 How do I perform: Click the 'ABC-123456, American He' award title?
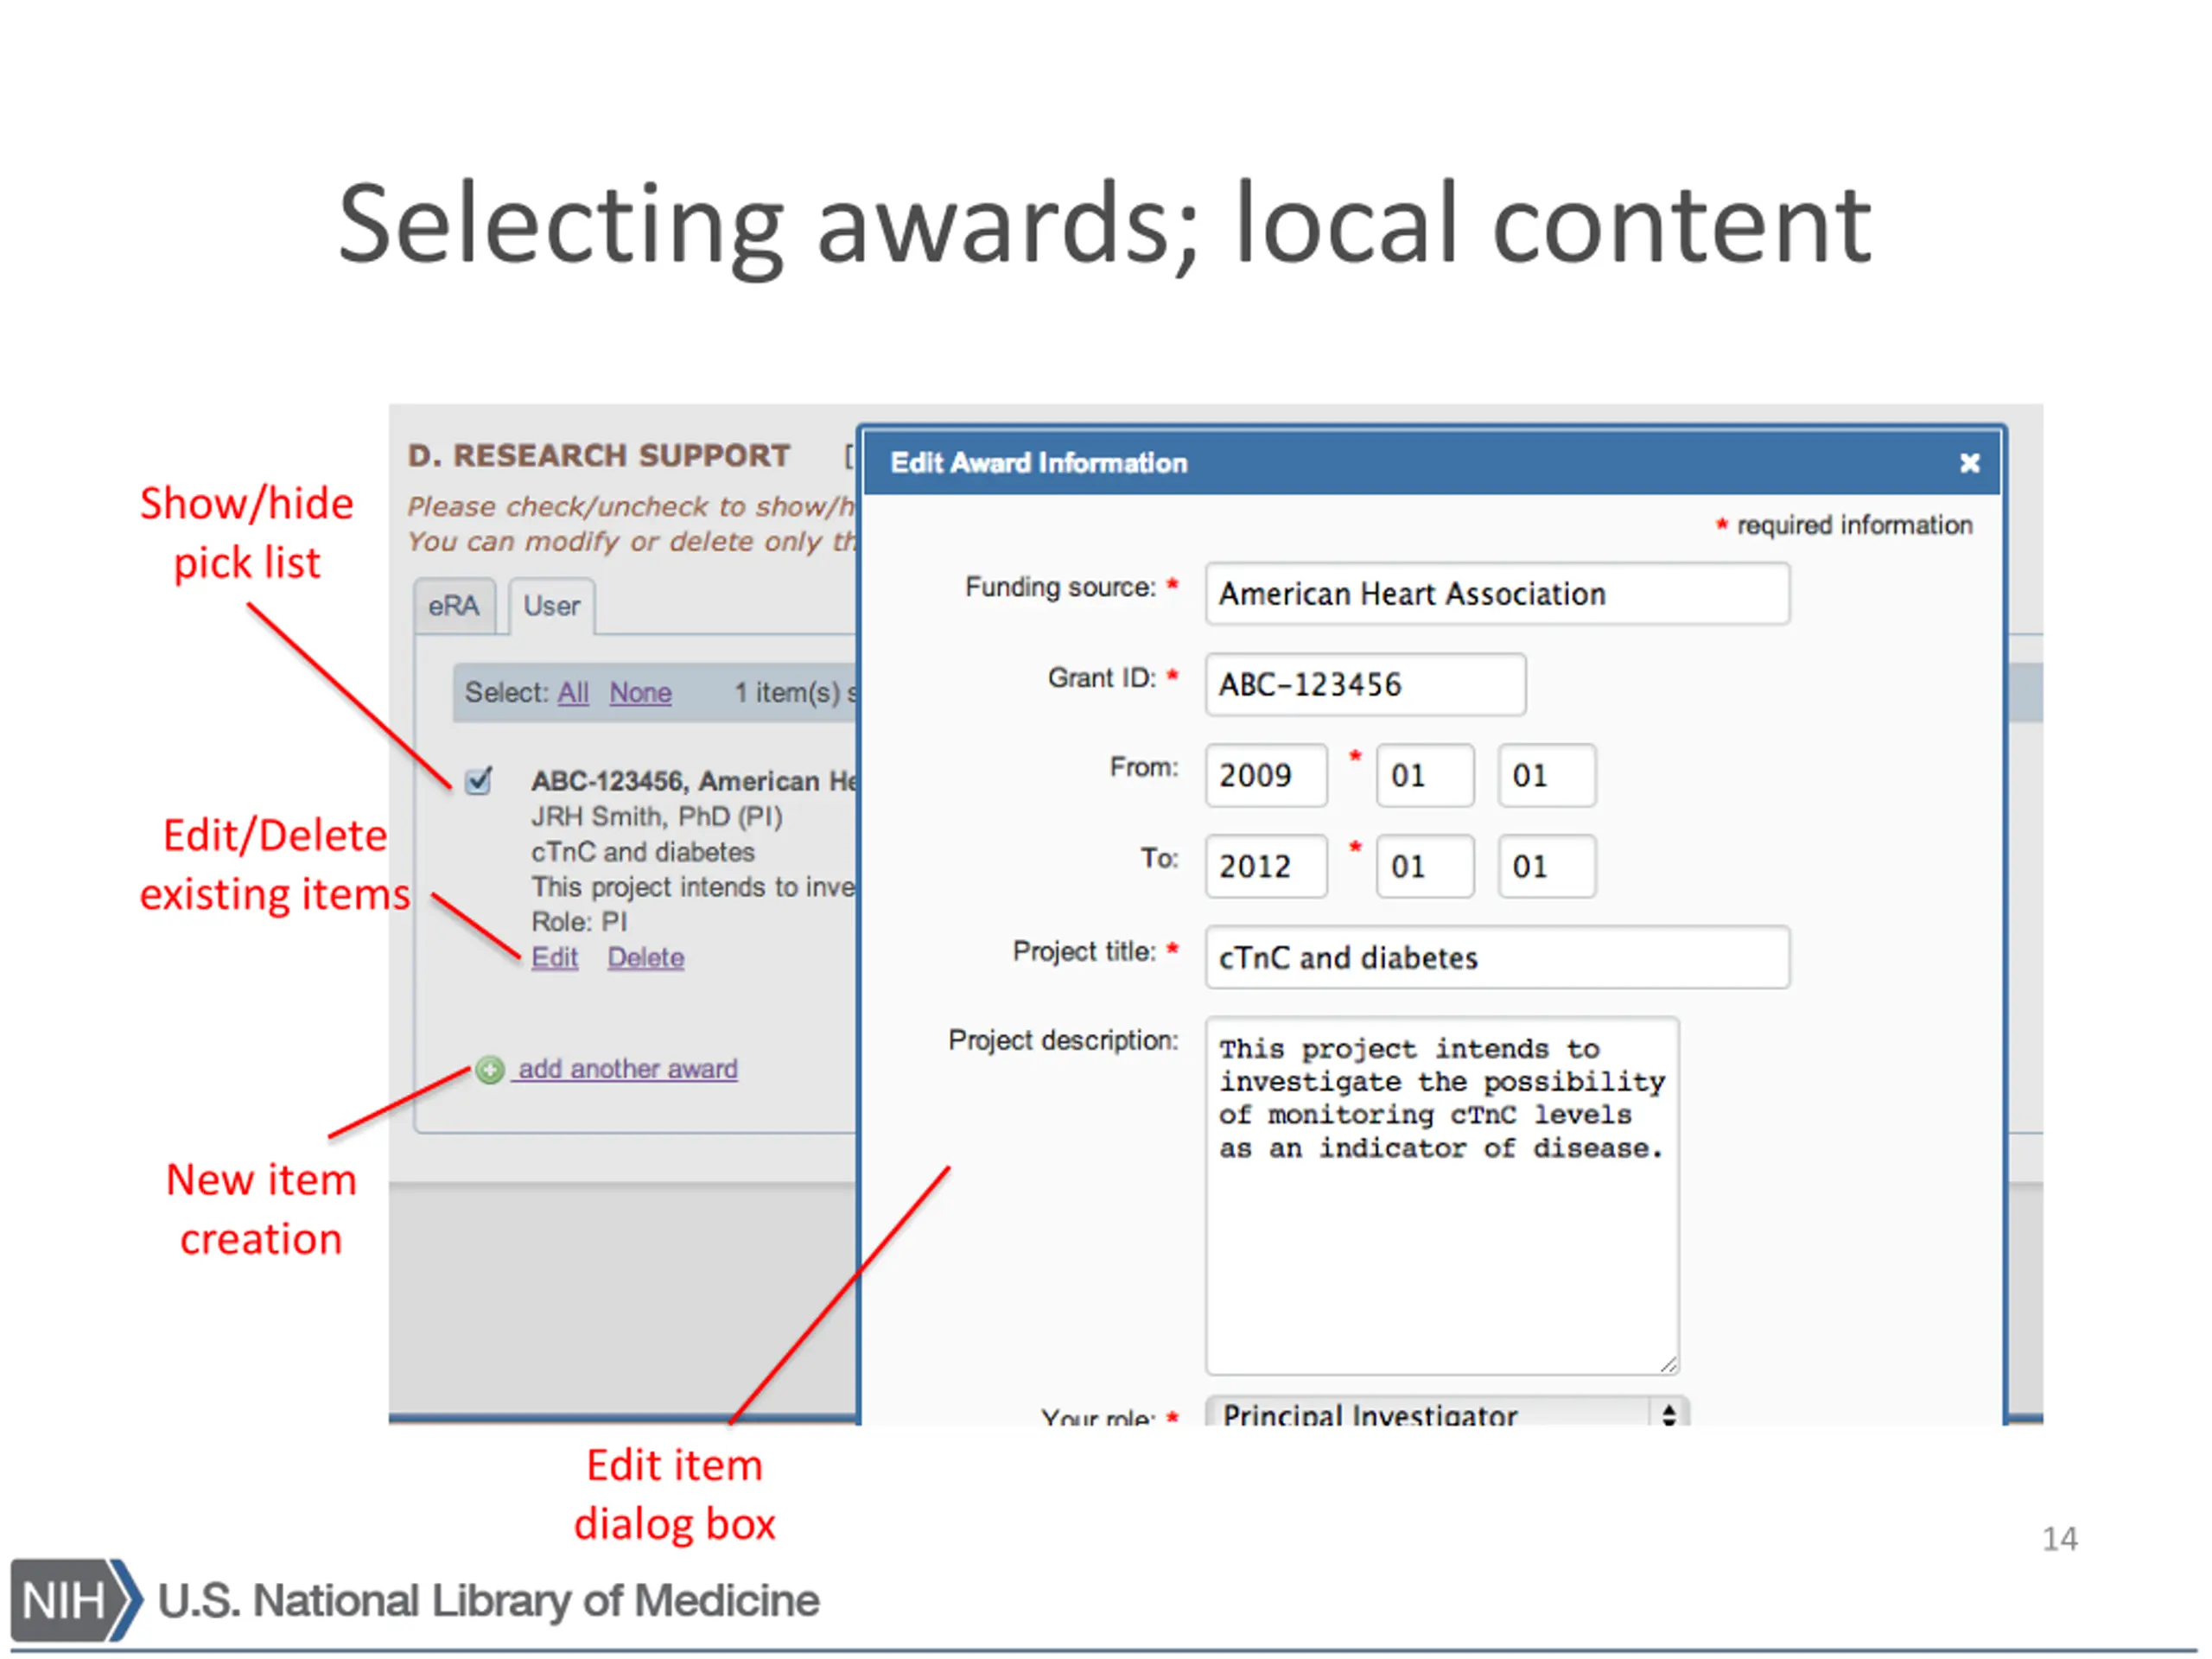[694, 781]
